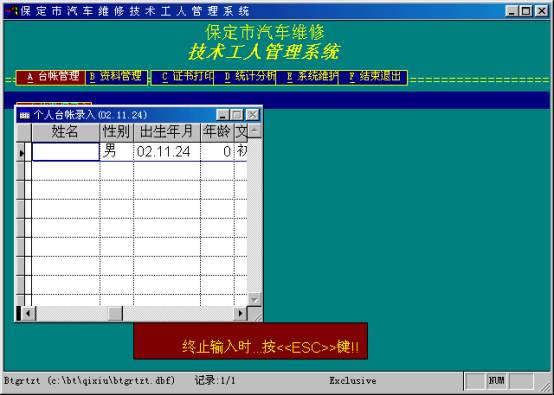The height and width of the screenshot is (395, 554).
Task: Open the A 台帐管理 menu
Action: click(x=51, y=77)
